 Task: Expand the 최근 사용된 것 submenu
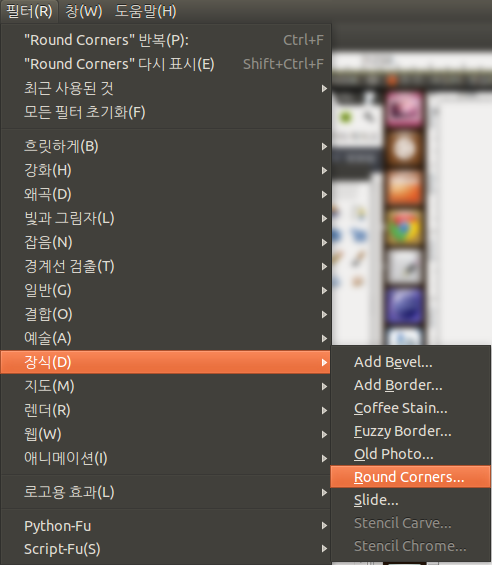pyautogui.click(x=166, y=88)
